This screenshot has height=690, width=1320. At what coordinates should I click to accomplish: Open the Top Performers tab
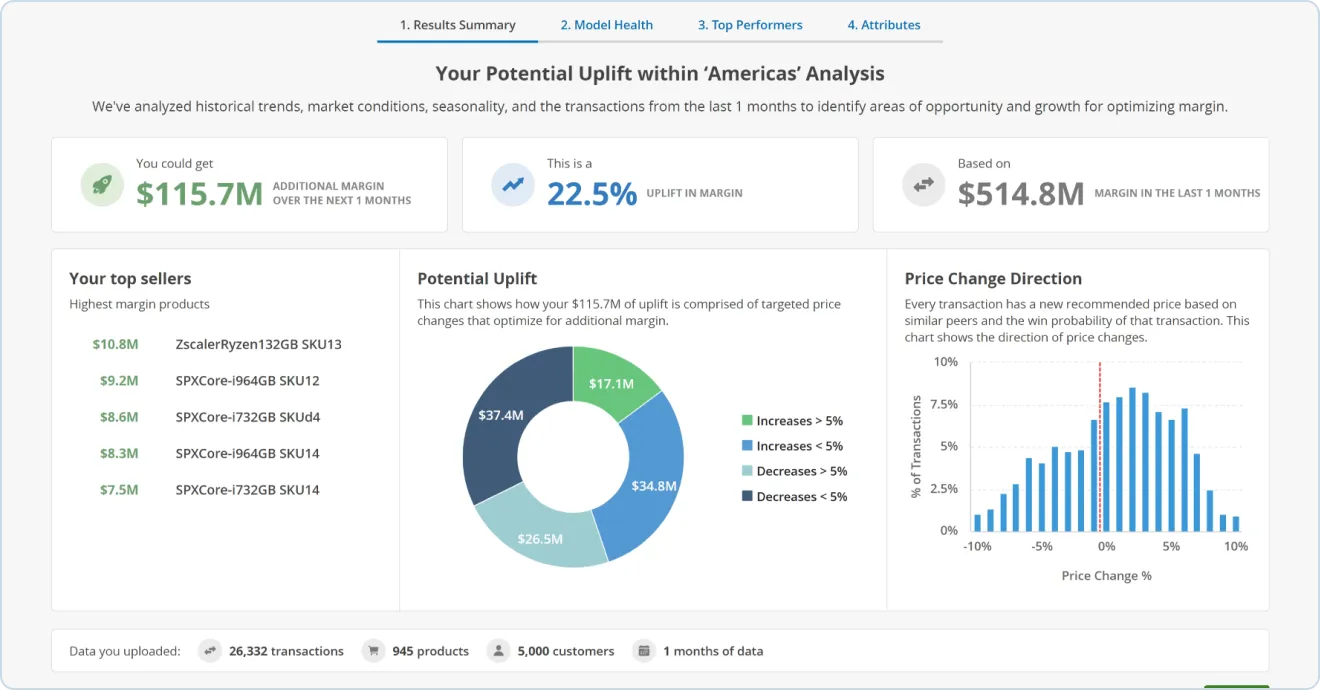pos(750,25)
